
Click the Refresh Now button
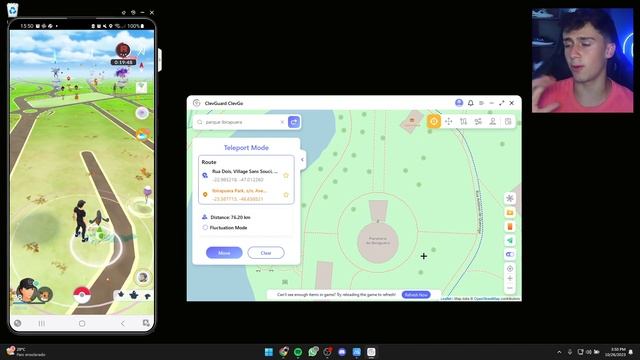[x=416, y=294]
